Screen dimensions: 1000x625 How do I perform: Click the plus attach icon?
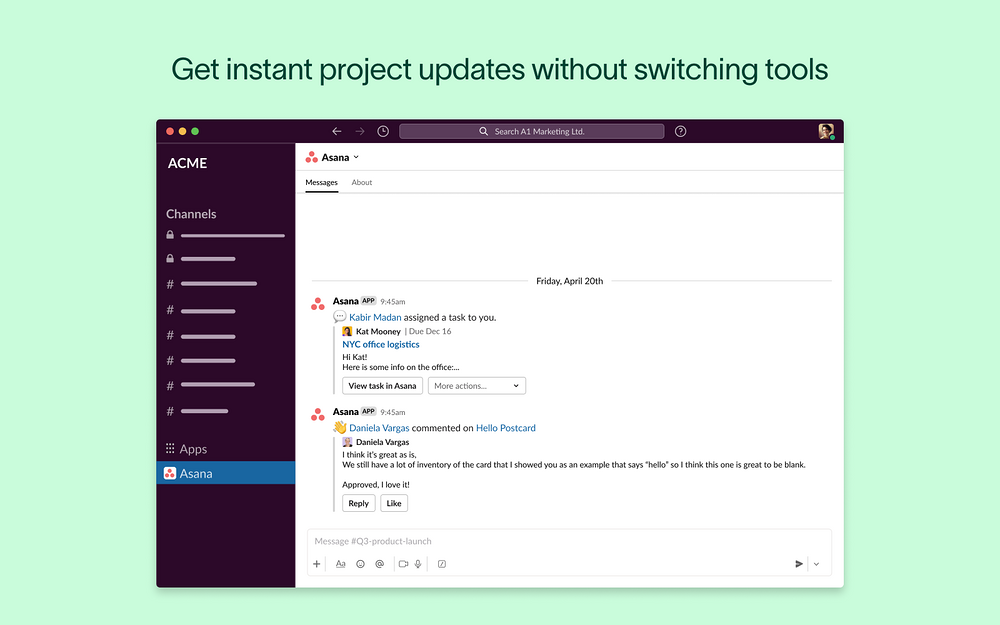pyautogui.click(x=316, y=564)
